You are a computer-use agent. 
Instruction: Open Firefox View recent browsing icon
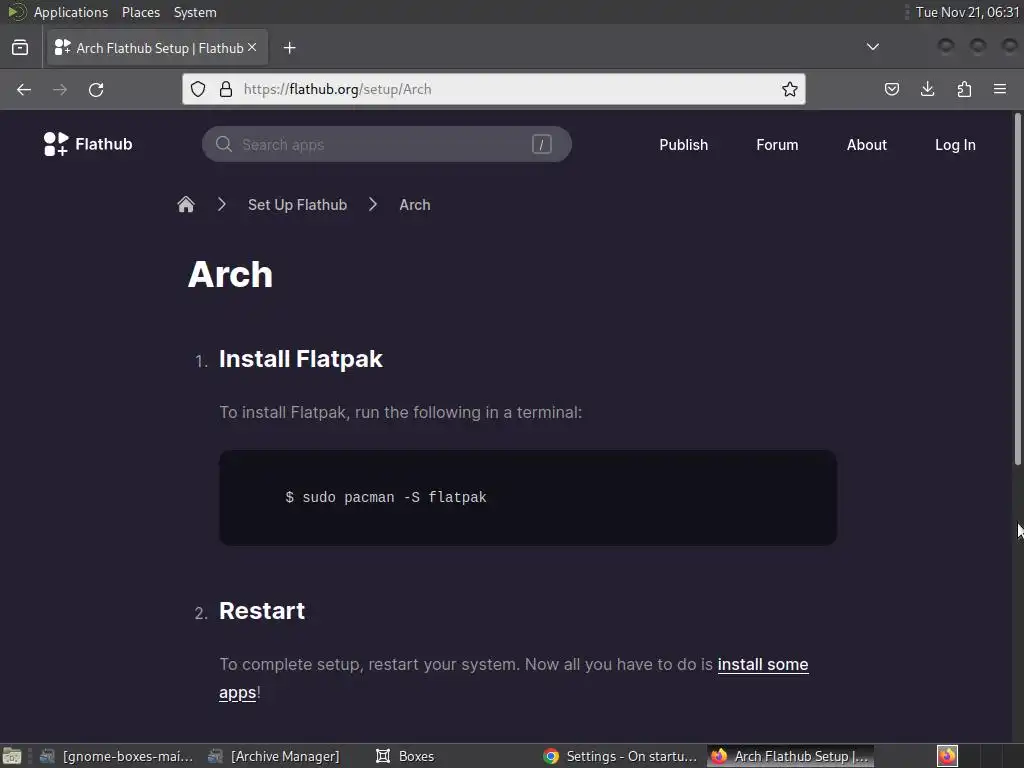point(20,48)
